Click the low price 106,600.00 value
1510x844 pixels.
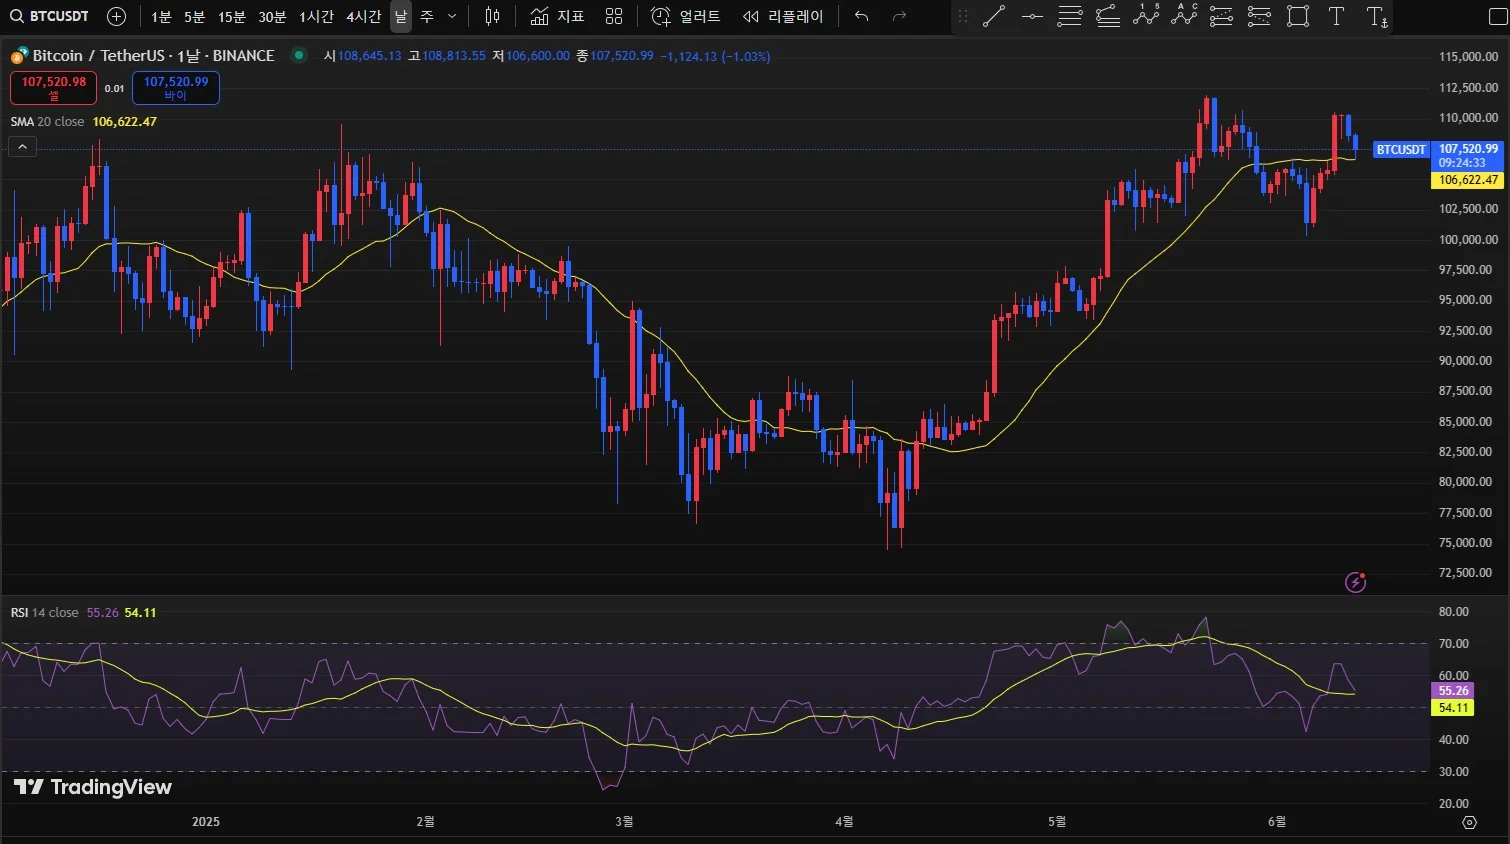click(537, 56)
